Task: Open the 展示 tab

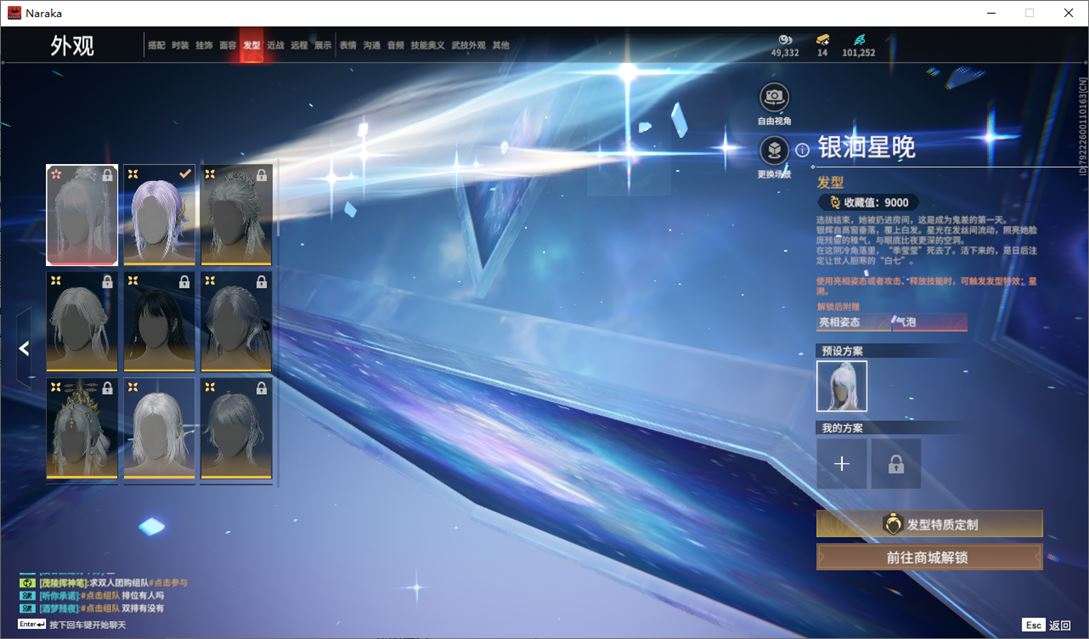Action: point(323,45)
